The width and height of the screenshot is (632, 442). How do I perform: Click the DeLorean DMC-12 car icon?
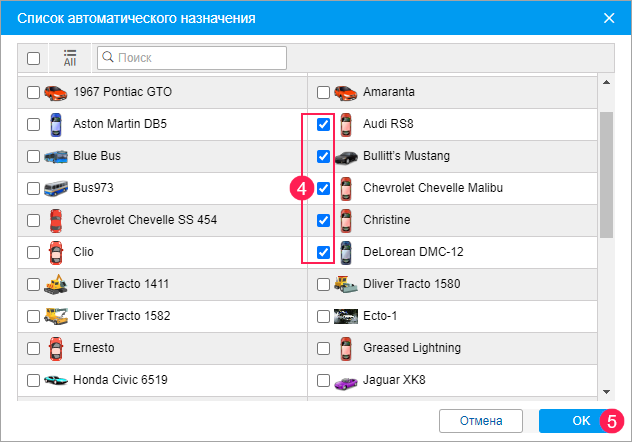tap(346, 252)
